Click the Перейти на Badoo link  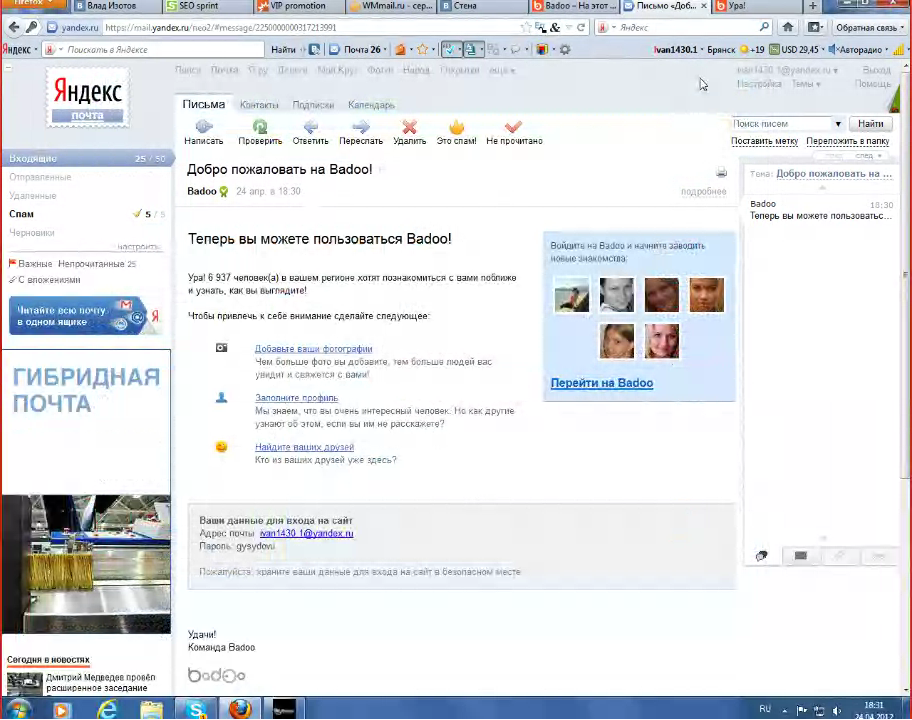click(602, 383)
